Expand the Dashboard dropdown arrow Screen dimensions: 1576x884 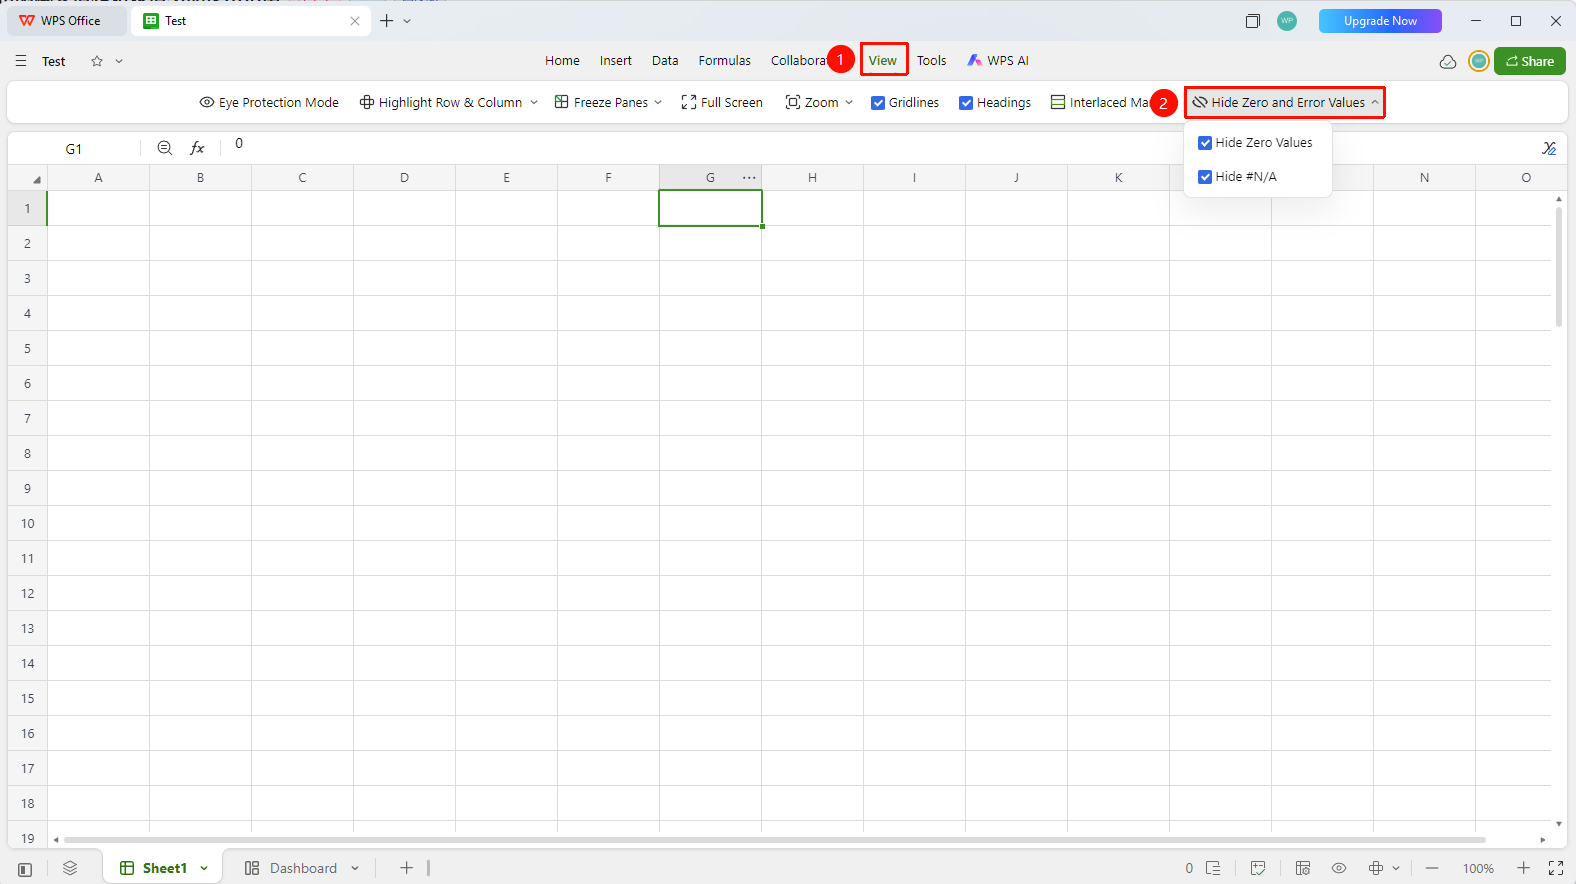pyautogui.click(x=355, y=868)
